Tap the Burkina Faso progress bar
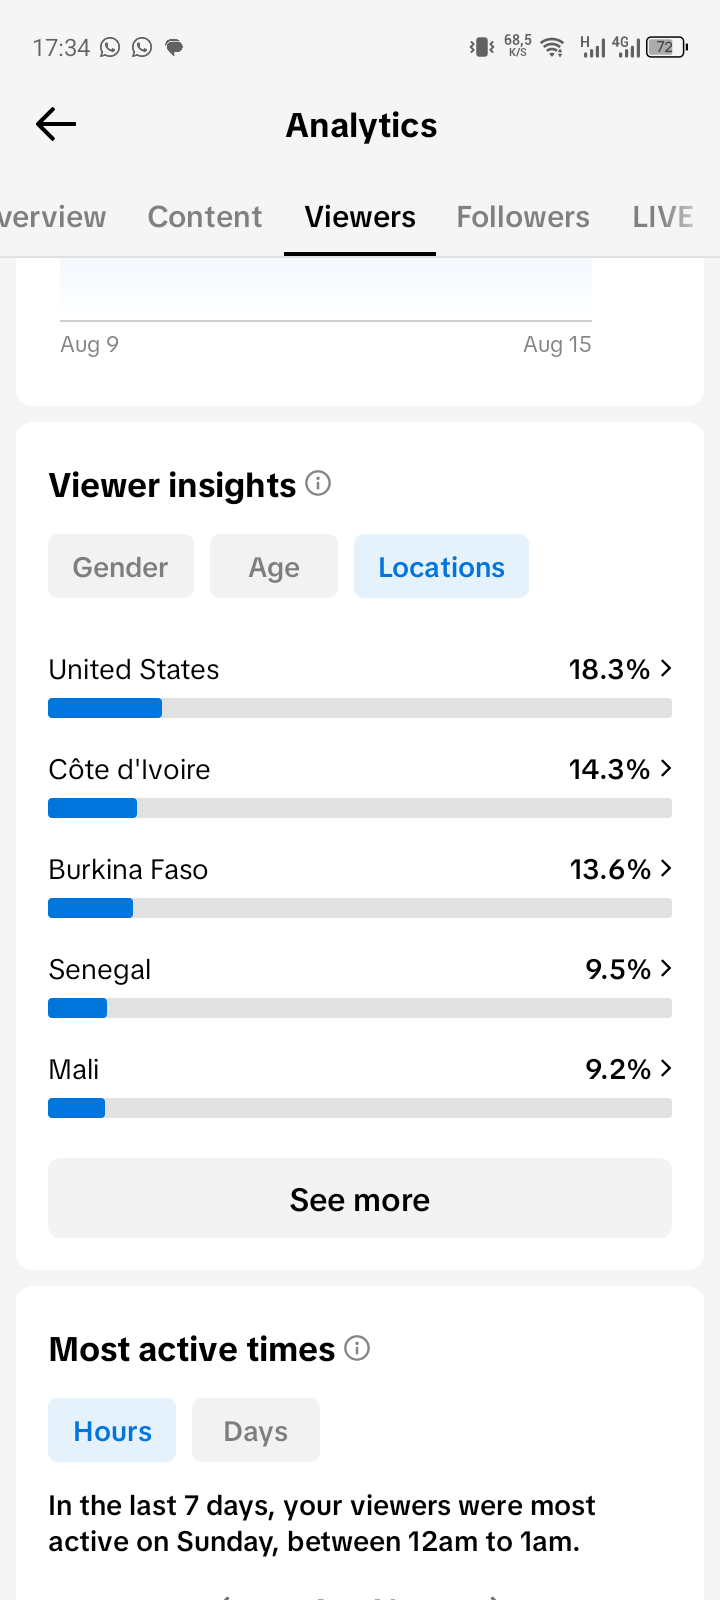720x1600 pixels. tap(360, 908)
